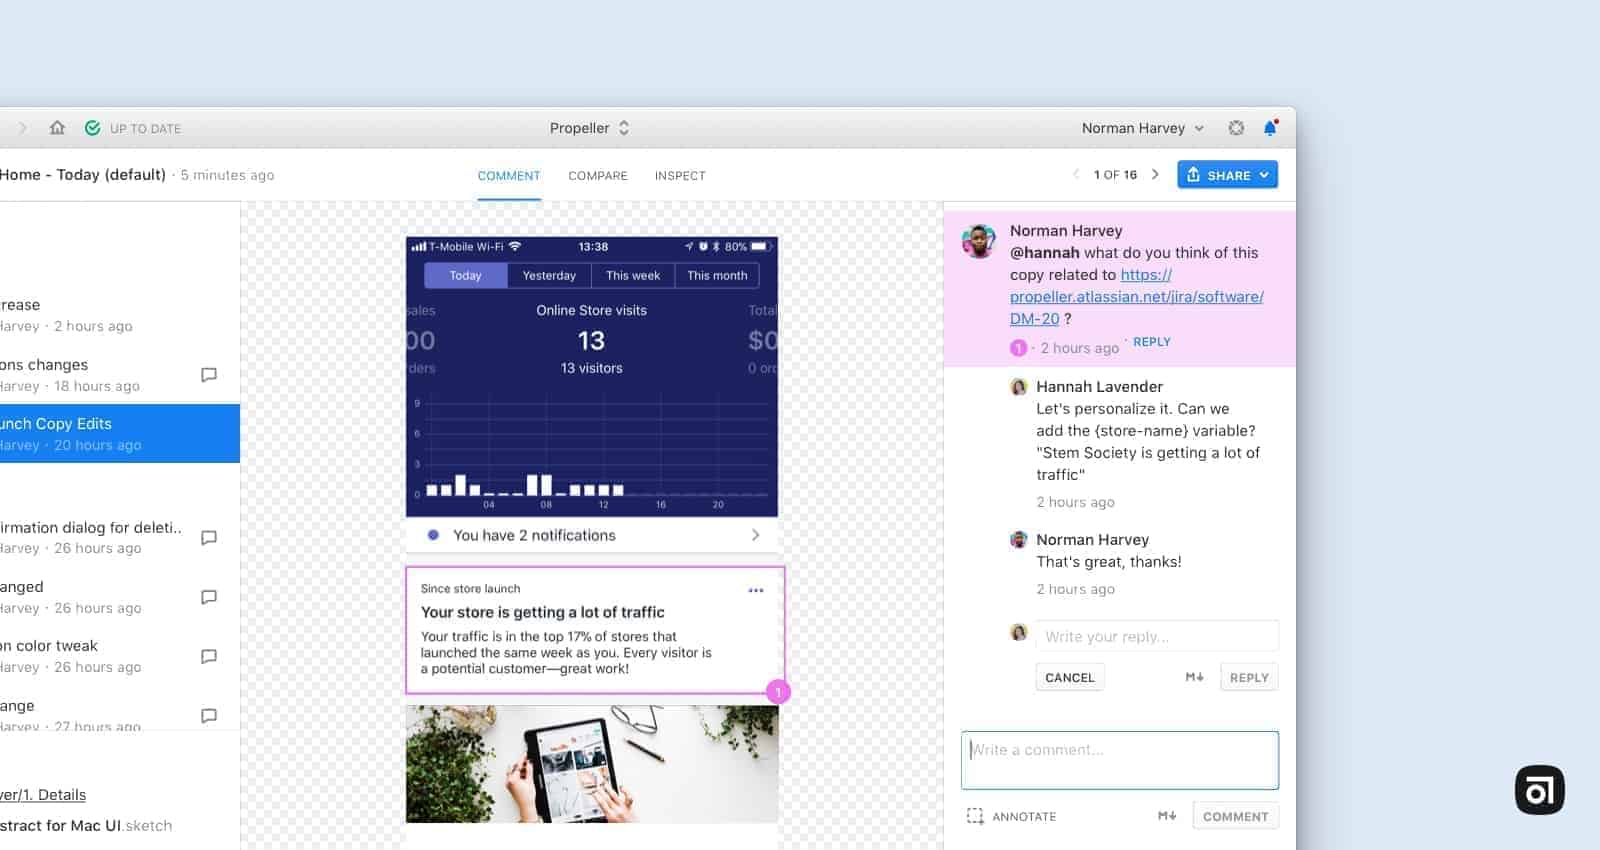Select the Yesterday tab in mockup
Viewport: 1600px width, 850px height.
coord(549,275)
